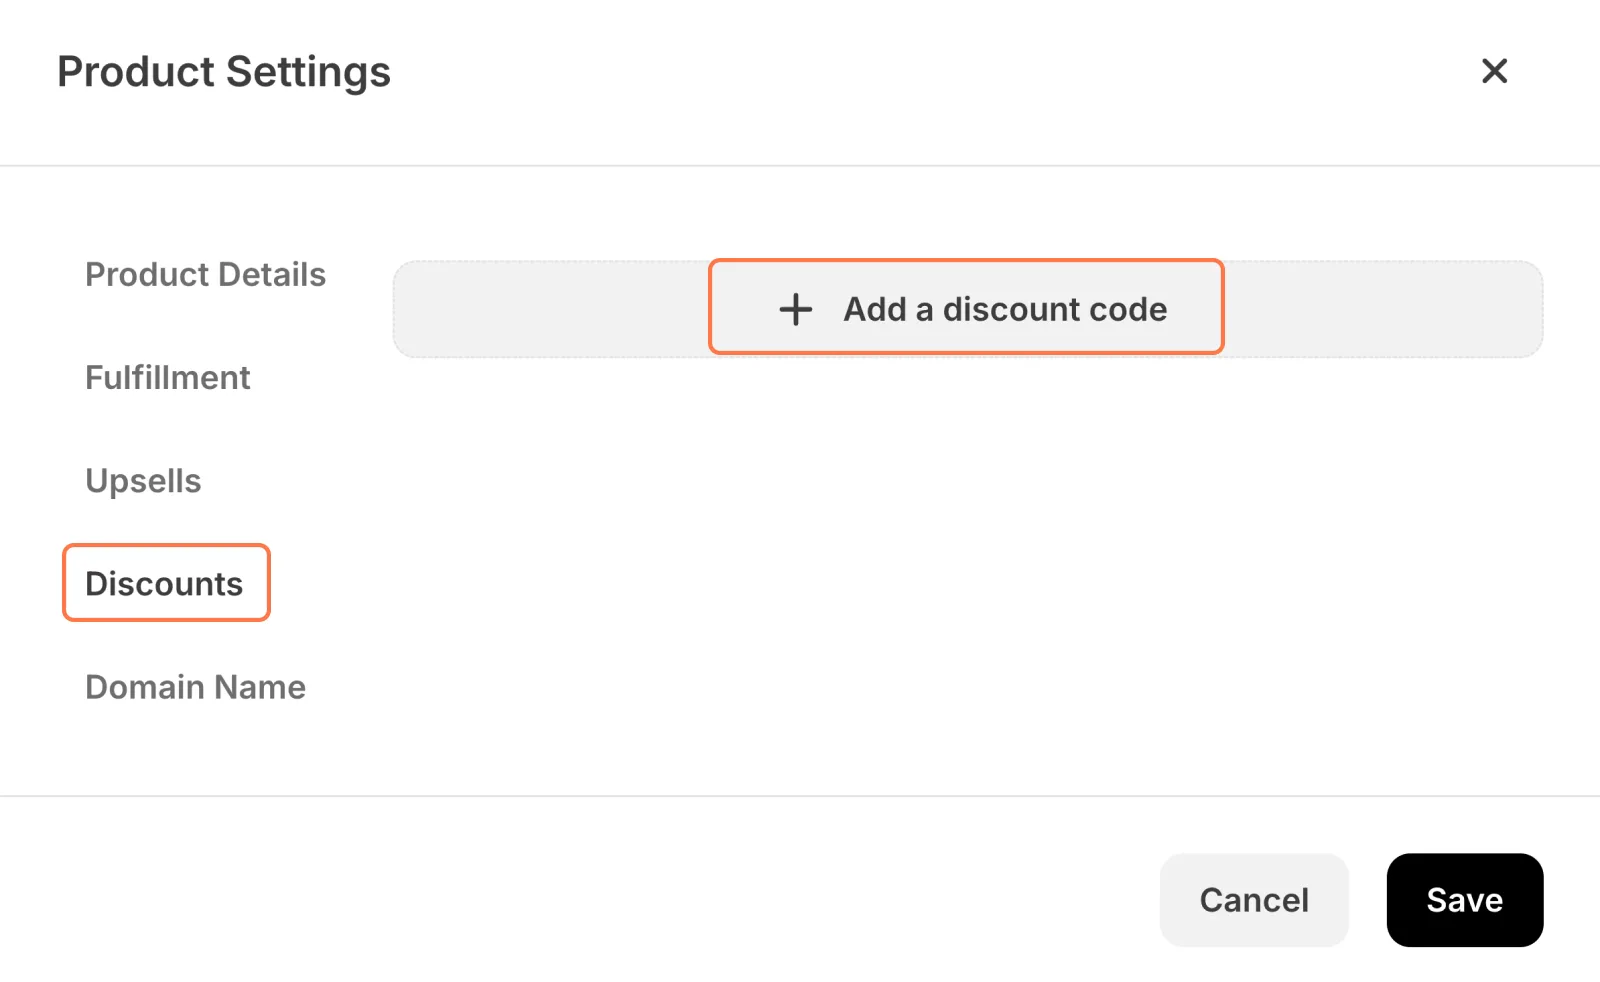The height and width of the screenshot is (982, 1600).
Task: Save the product settings
Action: pyautogui.click(x=1464, y=900)
